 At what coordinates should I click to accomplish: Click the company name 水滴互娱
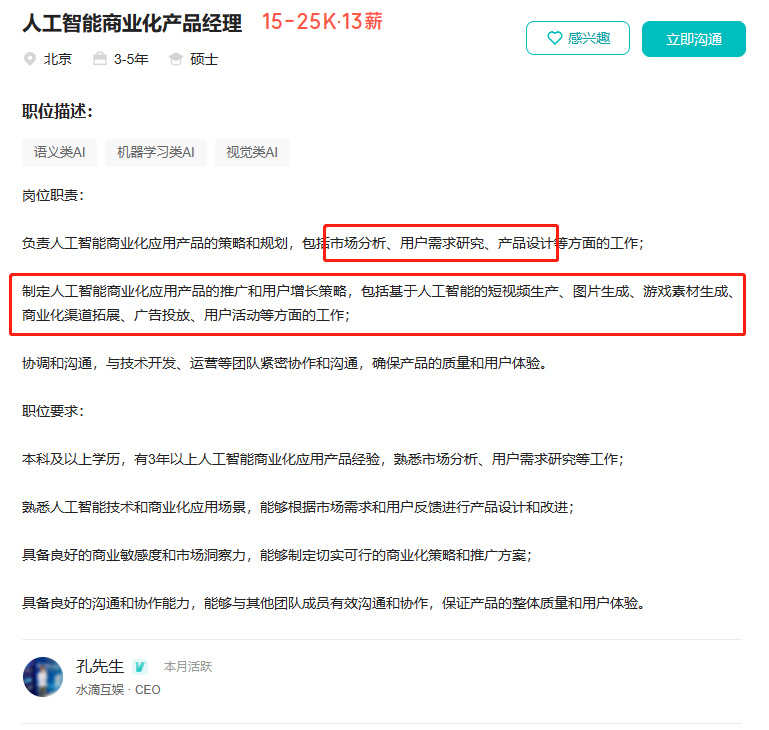coord(100,690)
